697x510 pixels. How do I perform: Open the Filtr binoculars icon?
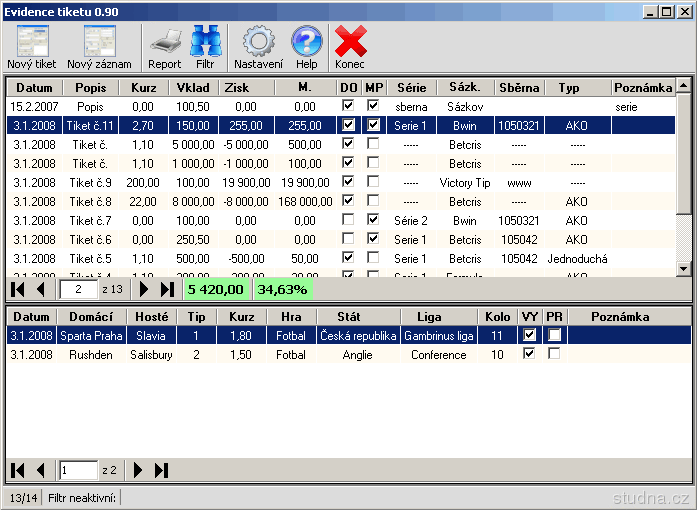(205, 42)
